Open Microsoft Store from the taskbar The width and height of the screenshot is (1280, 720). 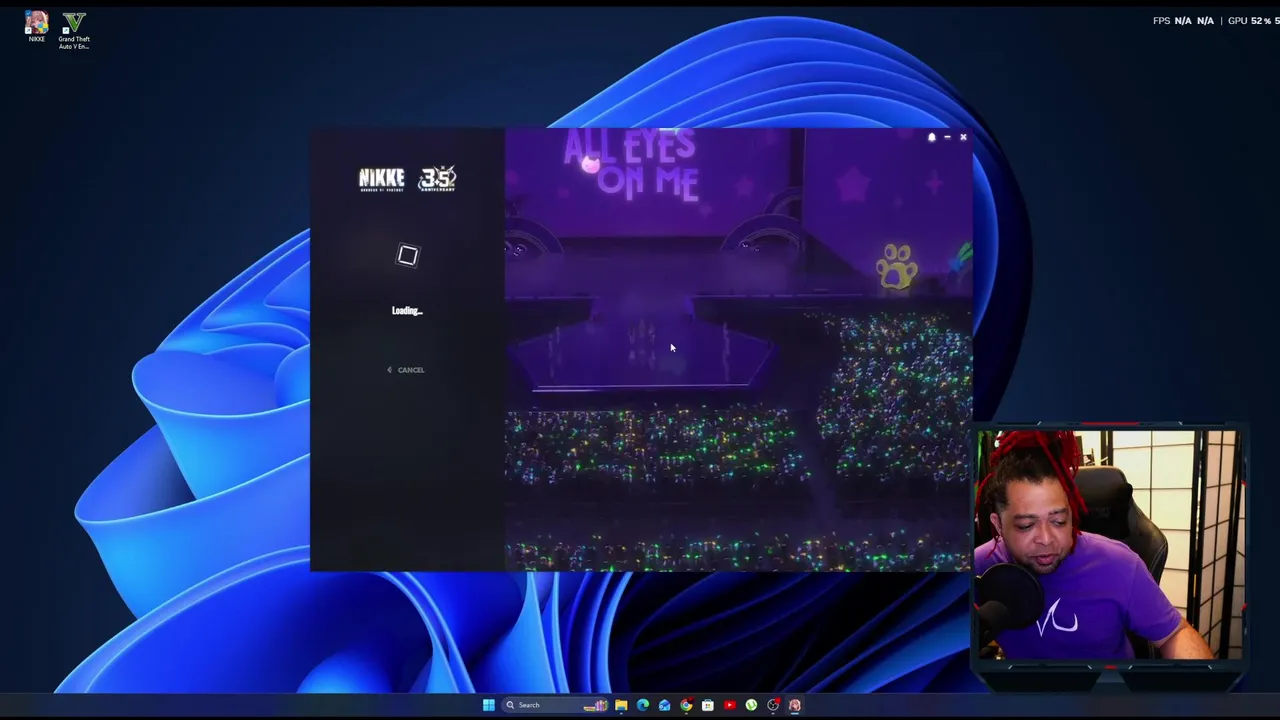pyautogui.click(x=708, y=705)
